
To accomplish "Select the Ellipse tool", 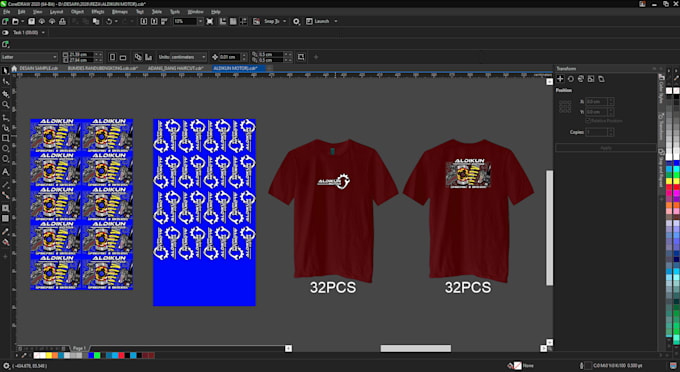I will 5,149.
